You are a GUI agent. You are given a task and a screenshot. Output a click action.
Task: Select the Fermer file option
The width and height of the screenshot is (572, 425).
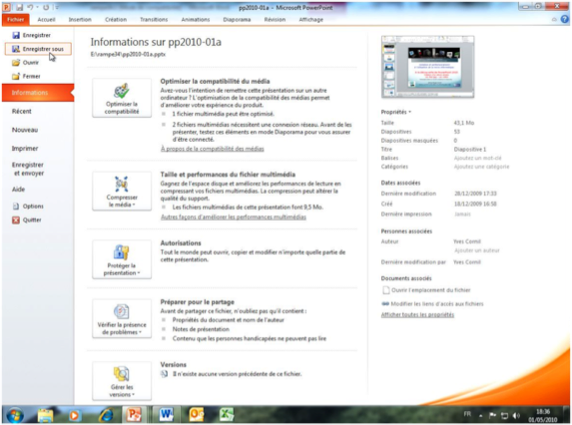point(26,76)
